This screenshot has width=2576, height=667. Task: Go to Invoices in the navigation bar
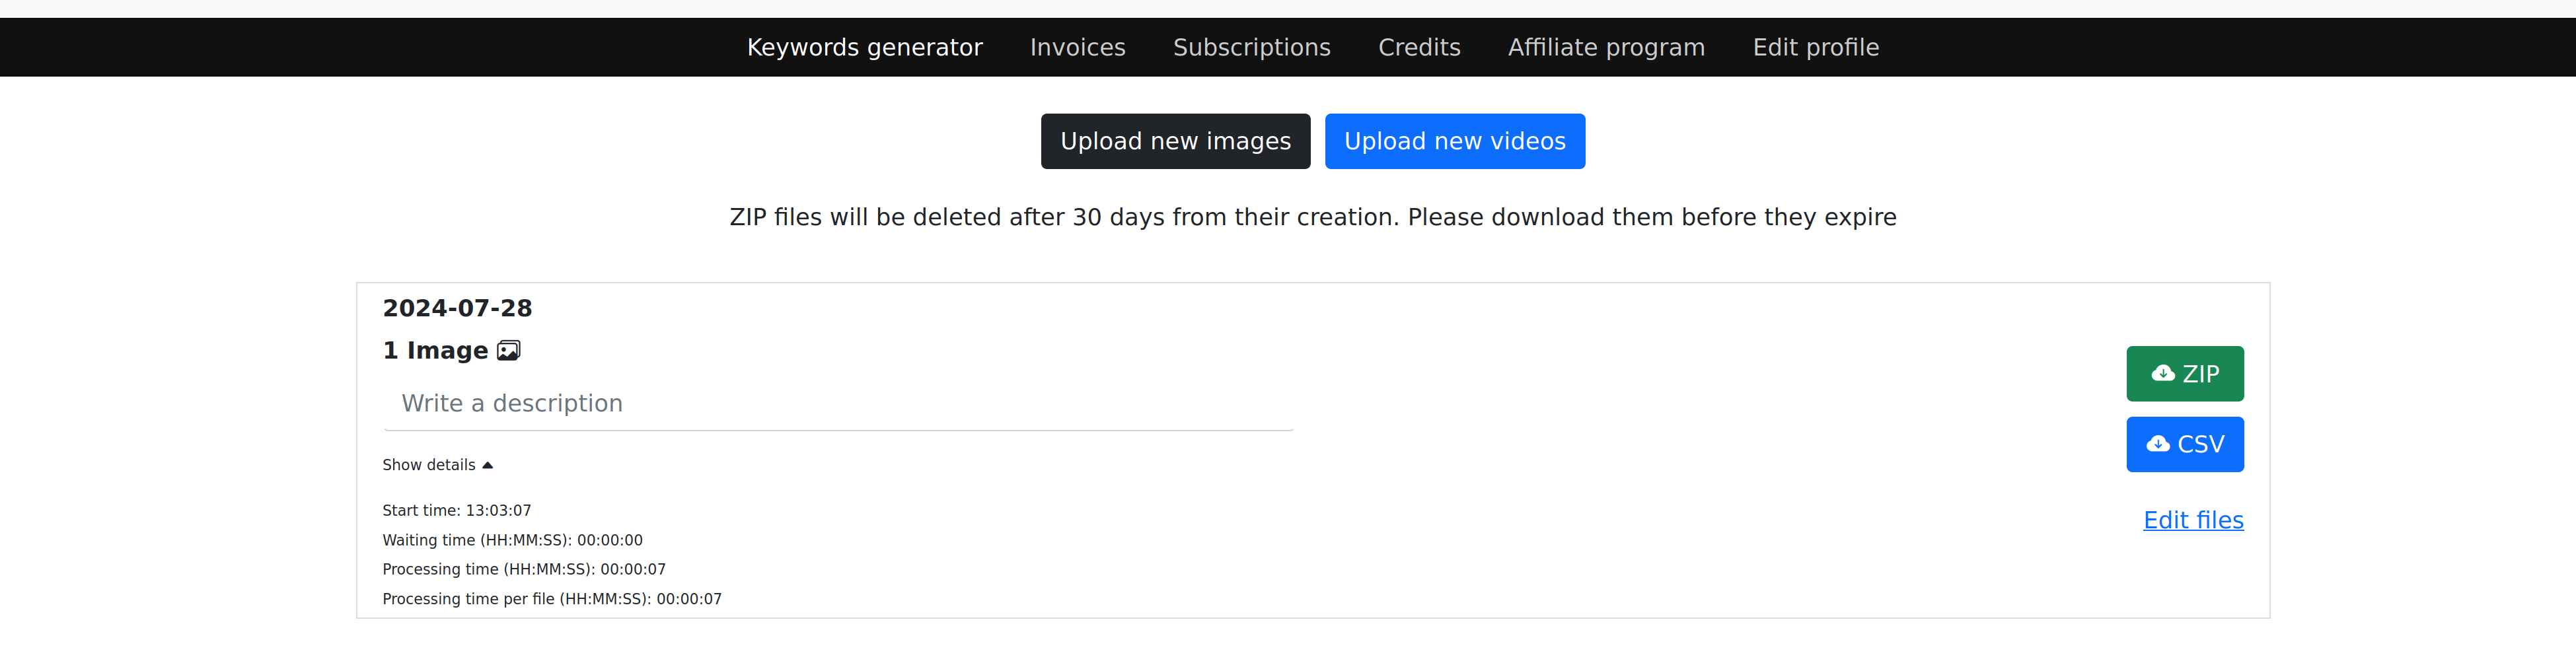[1077, 47]
